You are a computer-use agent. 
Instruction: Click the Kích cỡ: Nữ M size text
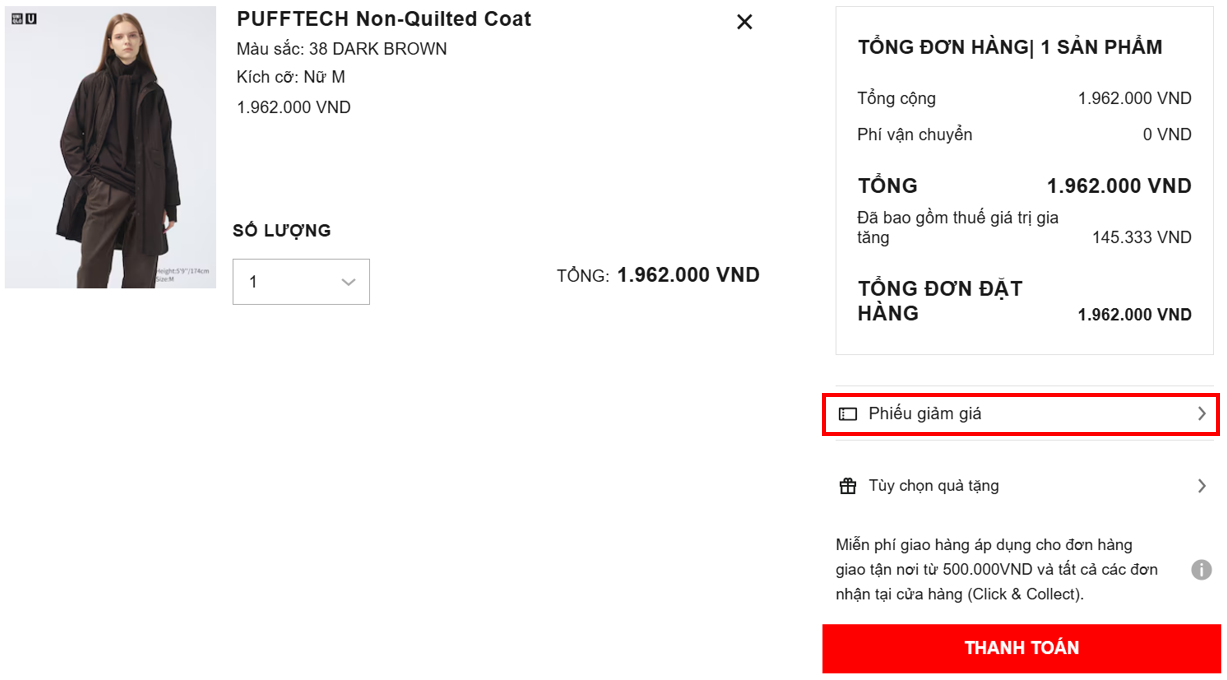click(x=291, y=77)
